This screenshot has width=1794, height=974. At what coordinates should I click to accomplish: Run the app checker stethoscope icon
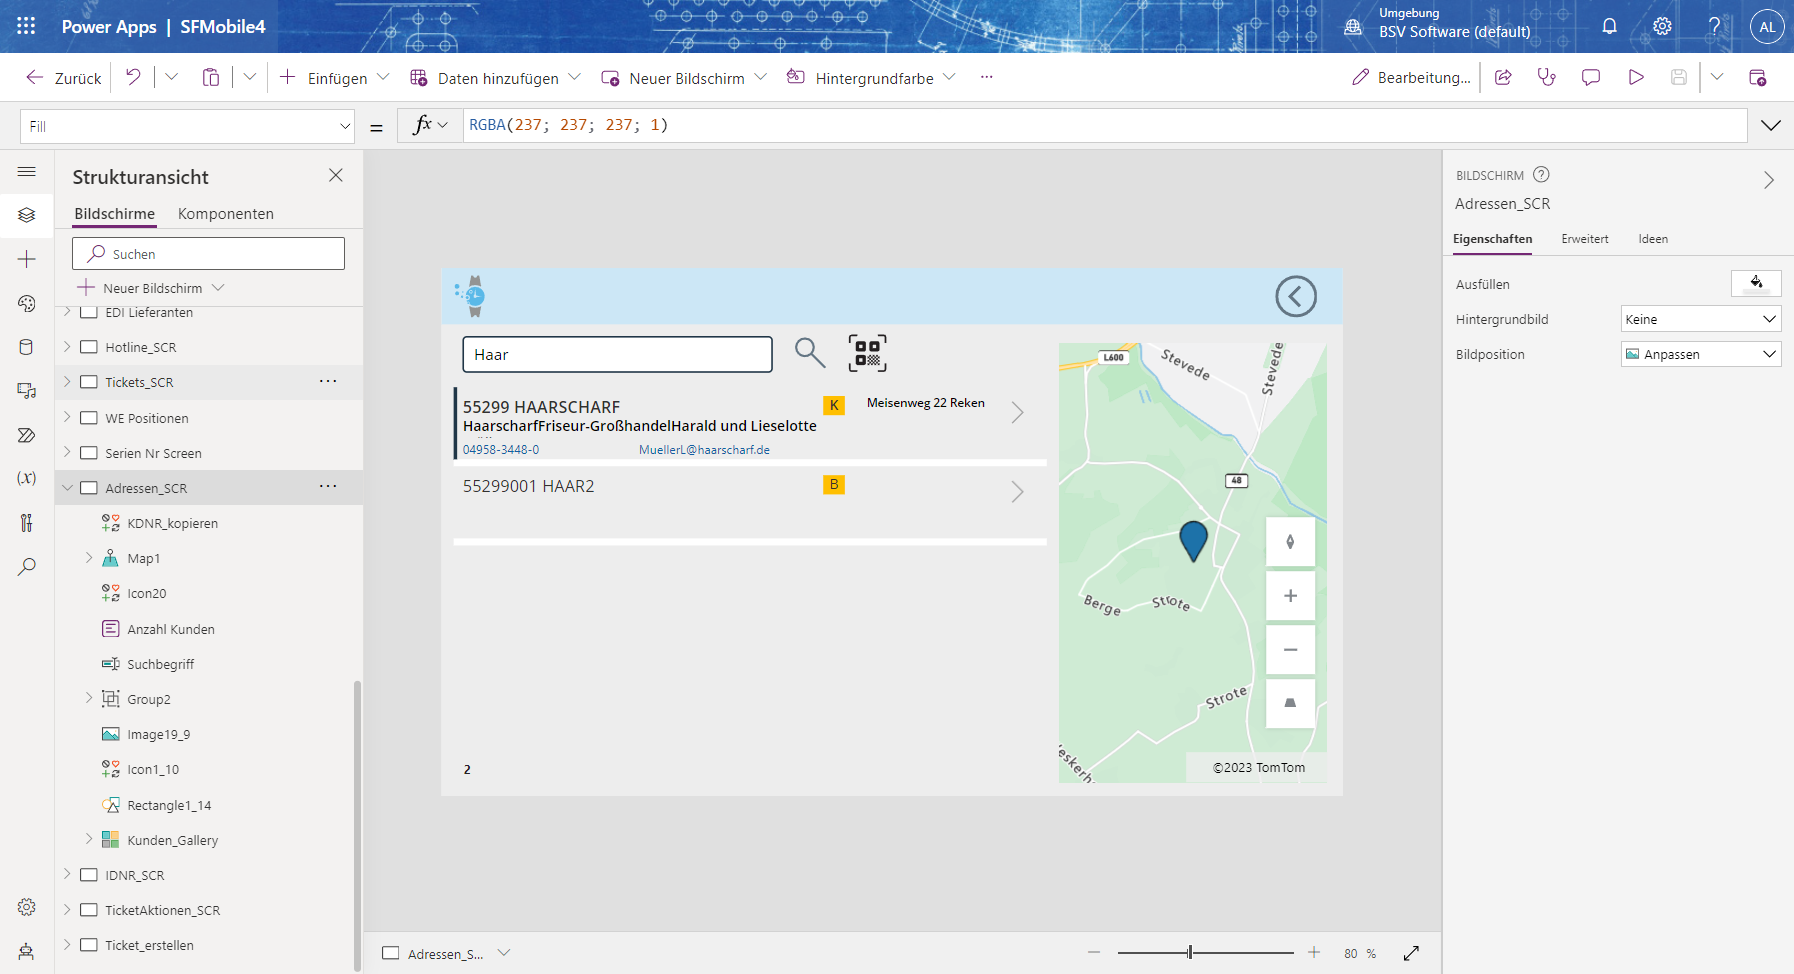point(1547,77)
